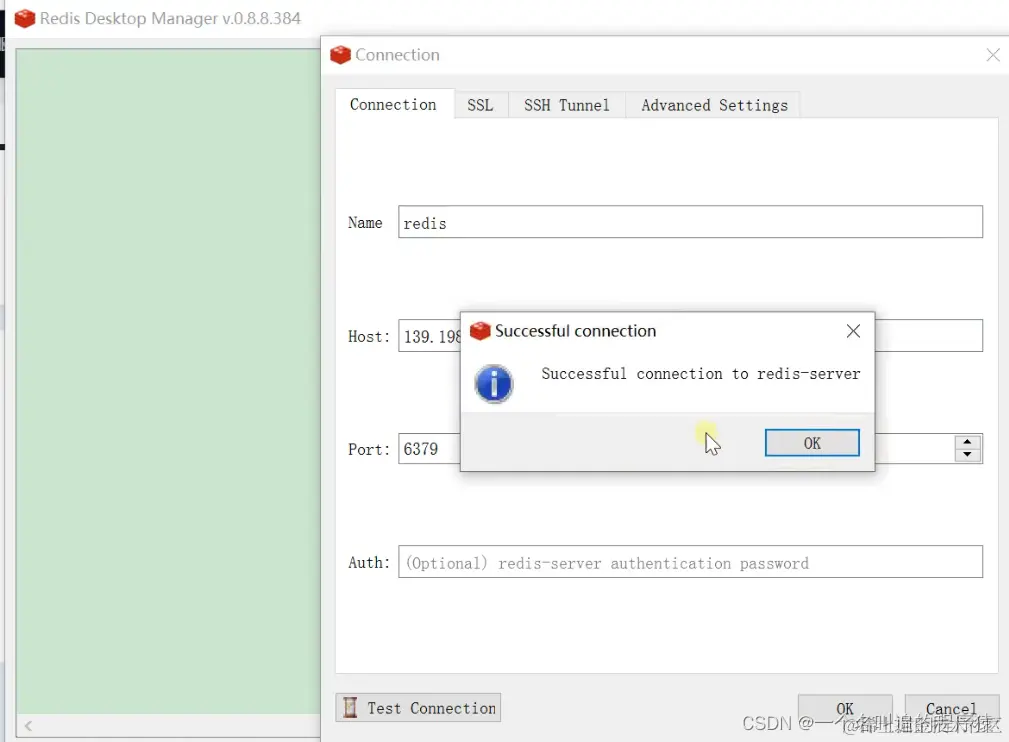
Task: Click the Port label
Action: coord(369,449)
